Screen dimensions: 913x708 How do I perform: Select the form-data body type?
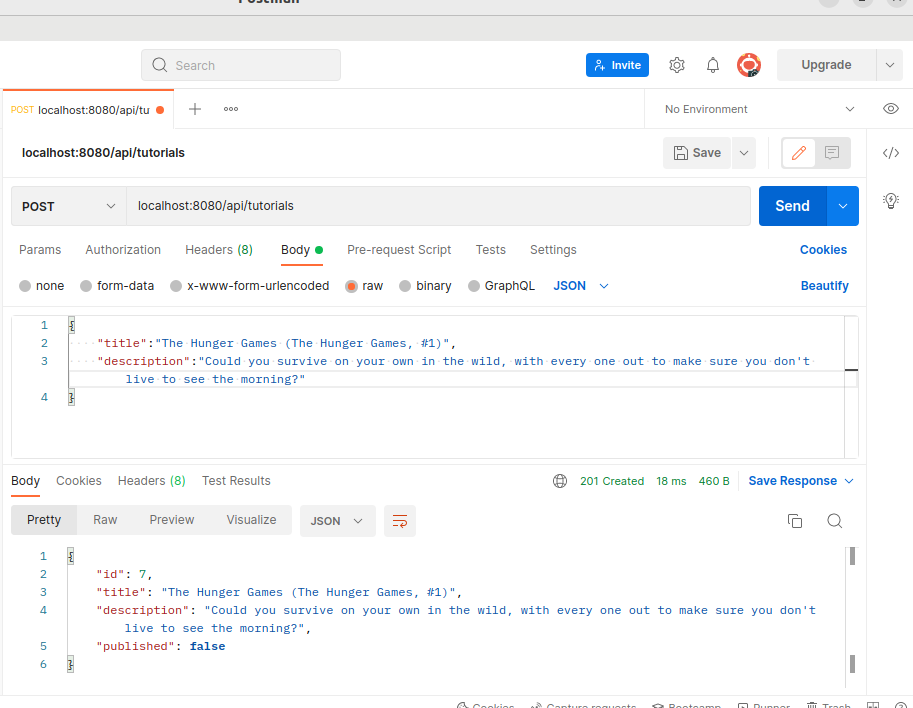[x=117, y=286]
